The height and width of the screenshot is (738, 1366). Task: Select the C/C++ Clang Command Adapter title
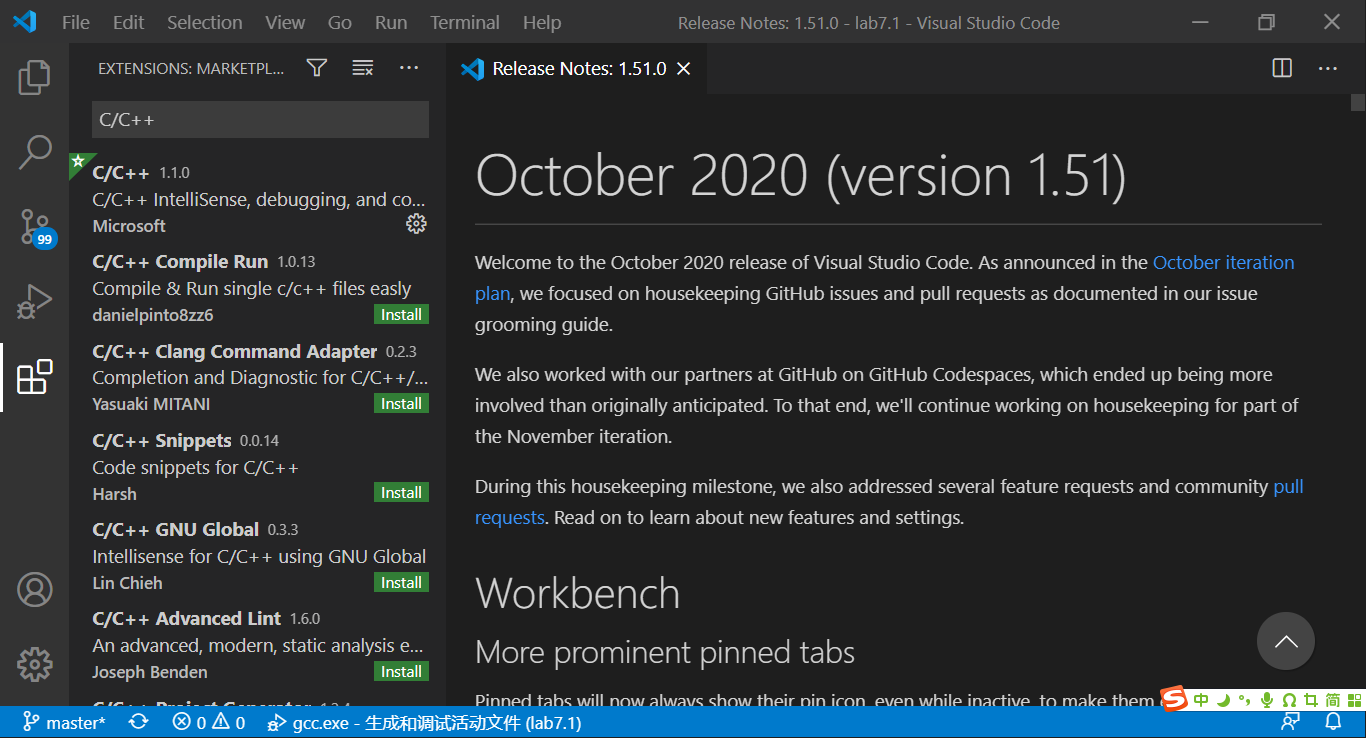coord(235,351)
